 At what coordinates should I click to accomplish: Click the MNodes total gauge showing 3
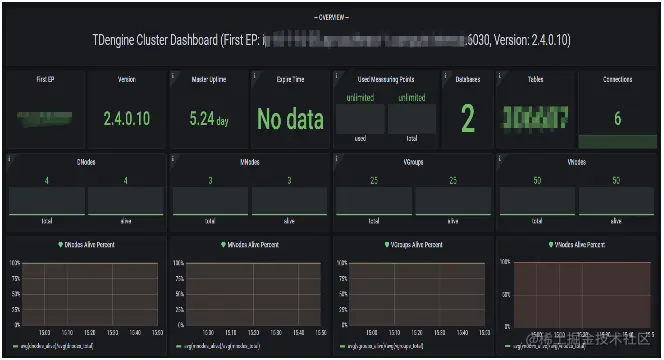tap(210, 201)
